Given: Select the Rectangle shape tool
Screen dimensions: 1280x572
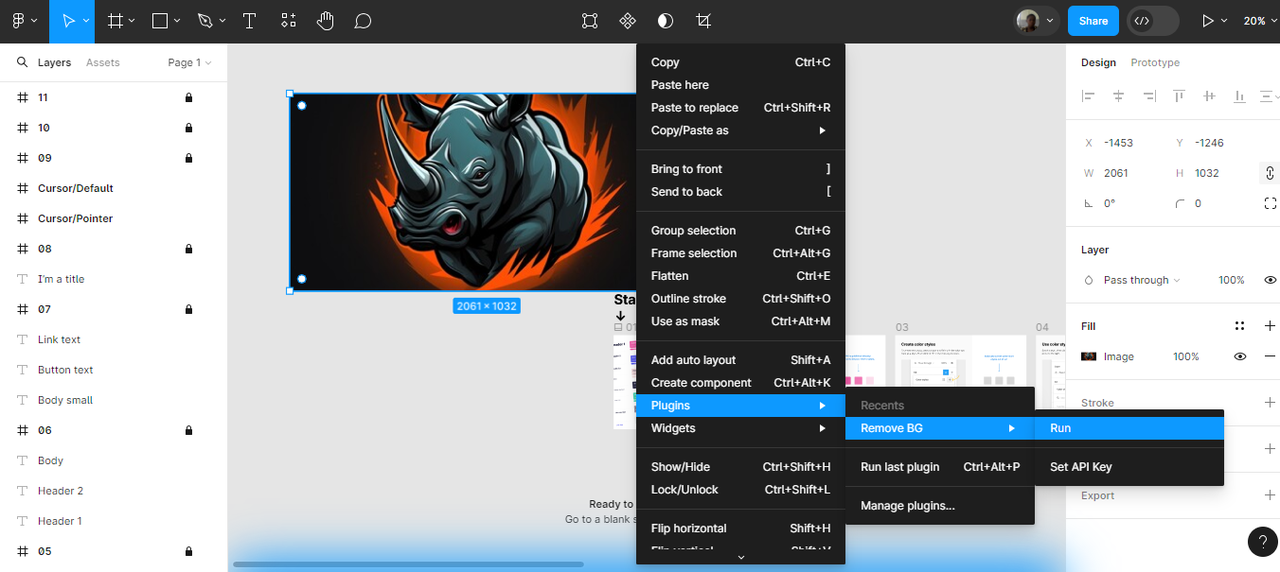Looking at the screenshot, I should point(160,21).
